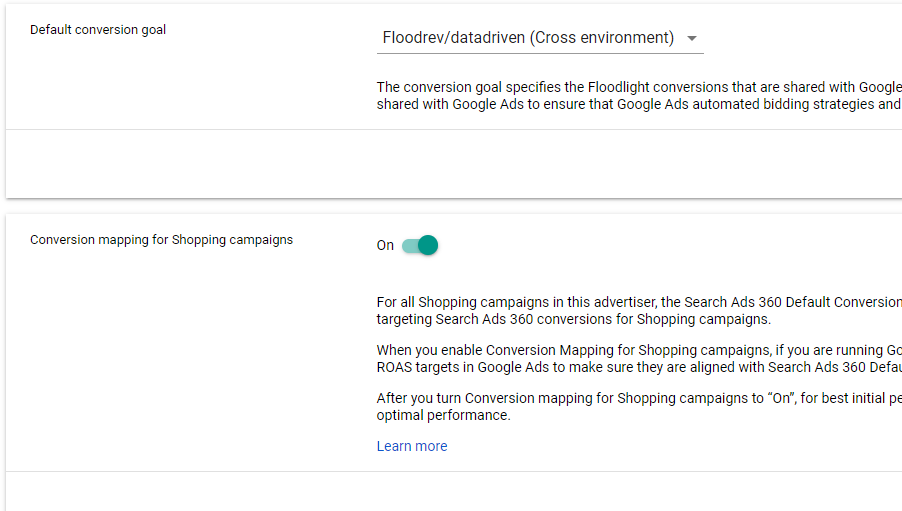Screen dimensions: 902x511
Task: Click the underline beneath the conversion goal dropdown
Action: (540, 53)
